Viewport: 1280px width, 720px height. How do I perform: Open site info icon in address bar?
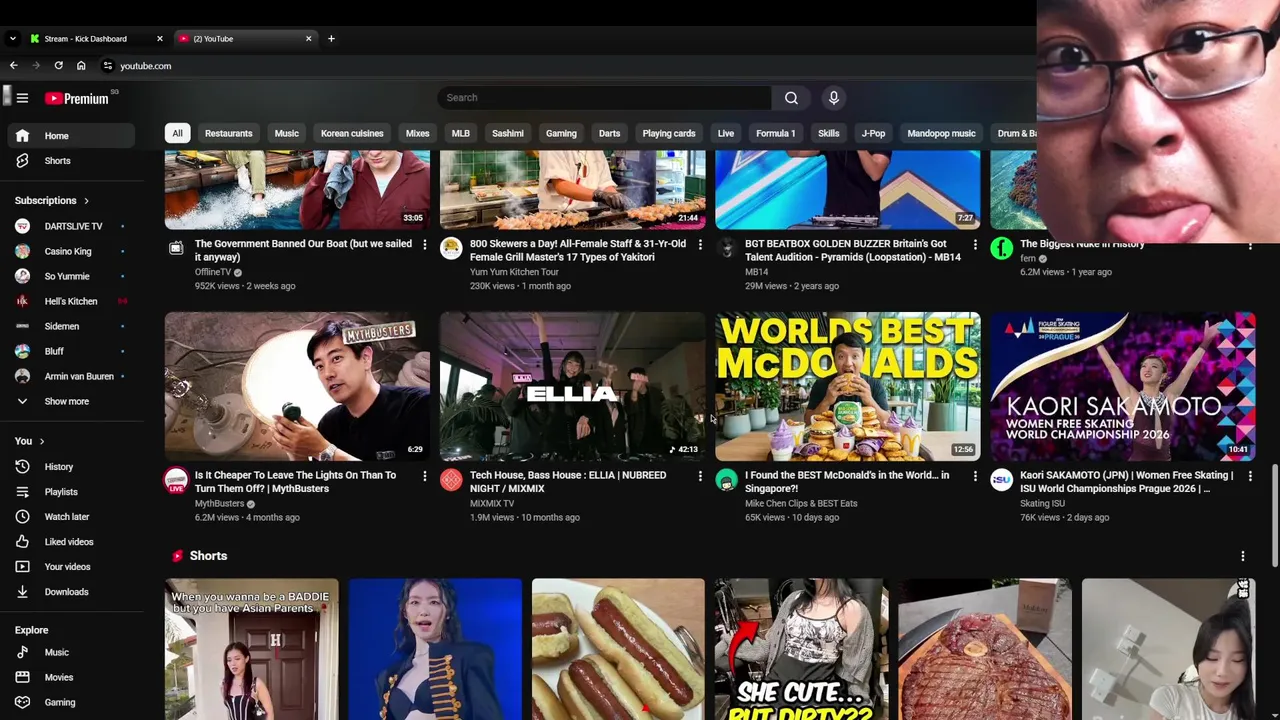pyautogui.click(x=107, y=66)
